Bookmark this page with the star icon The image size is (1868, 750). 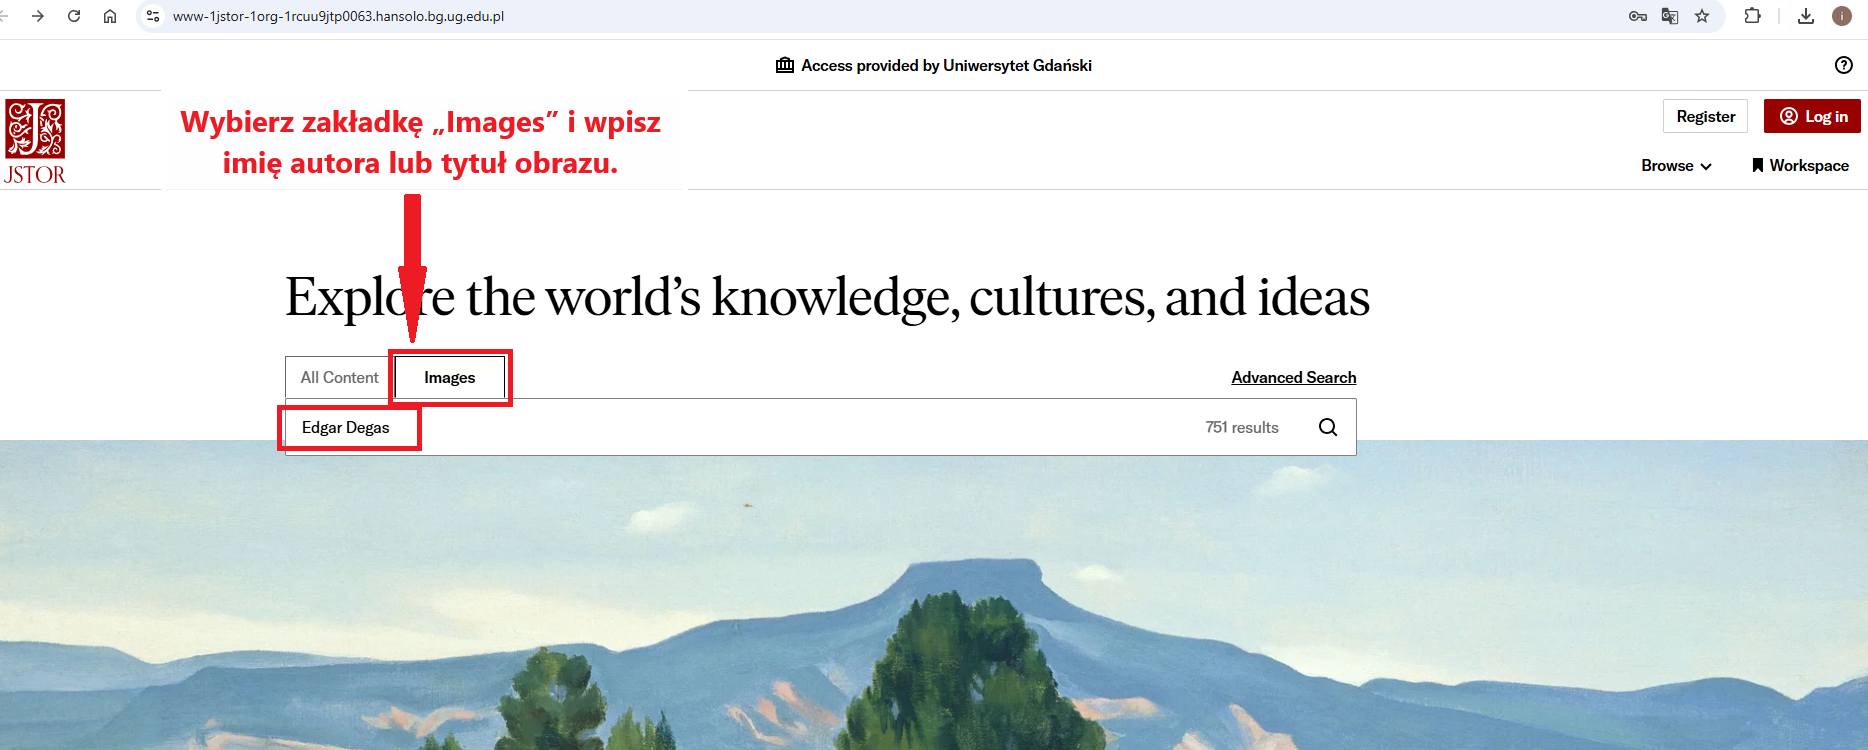pos(1702,16)
